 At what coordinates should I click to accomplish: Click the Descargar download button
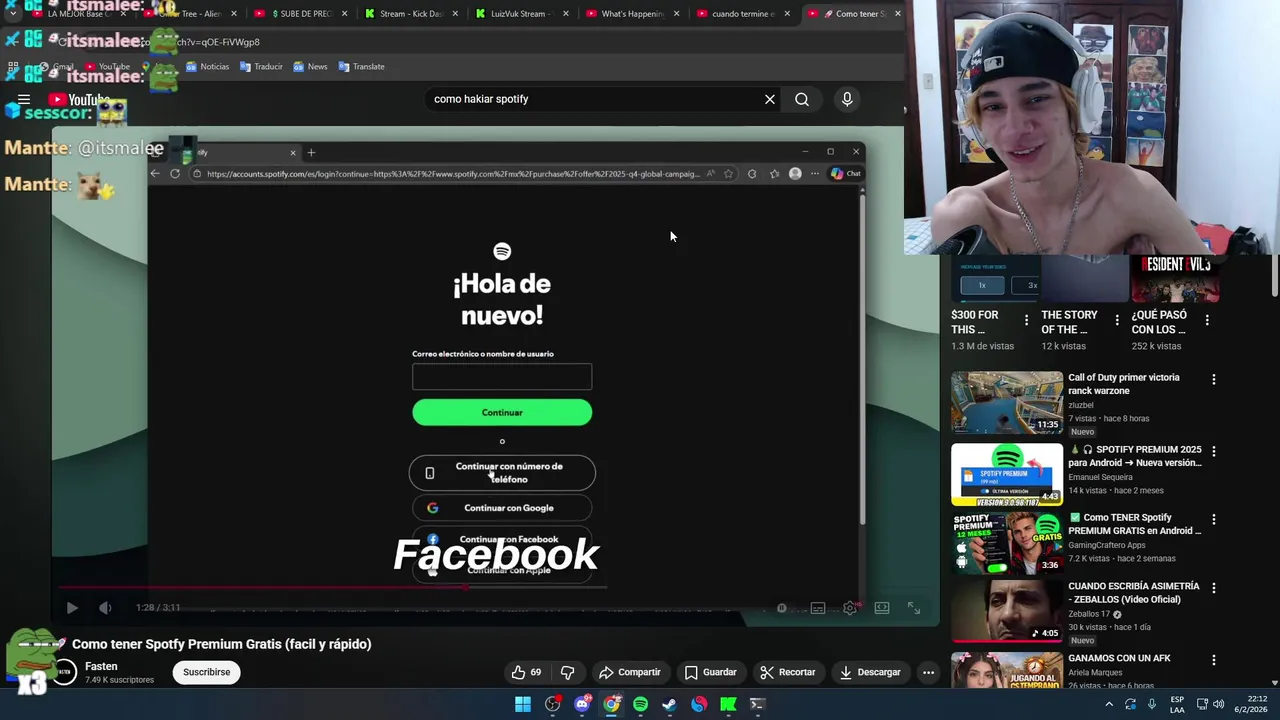point(871,672)
